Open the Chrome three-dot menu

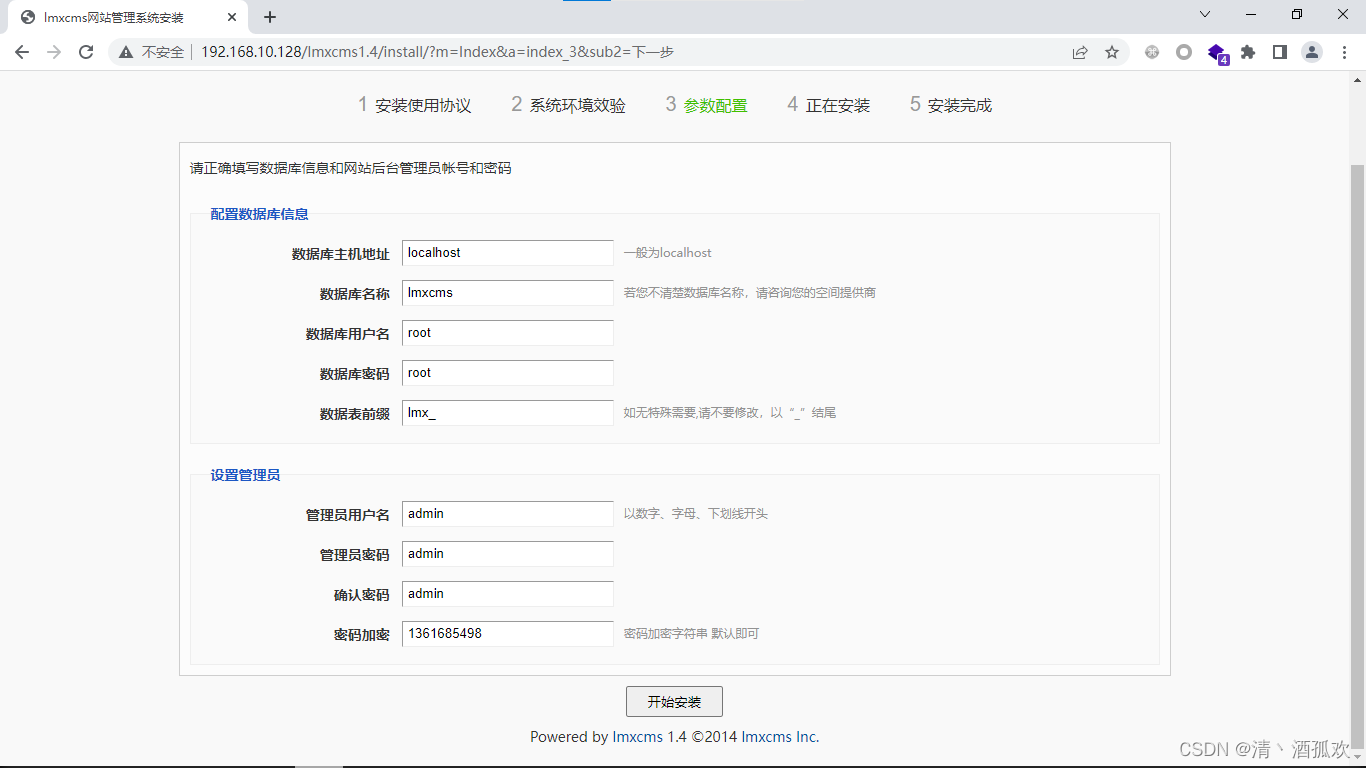tap(1344, 52)
